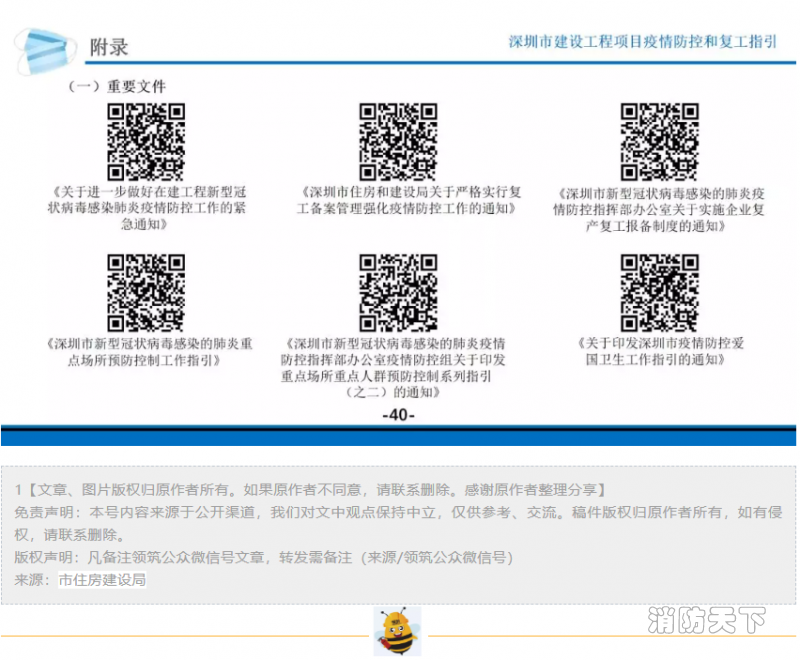Click the 免责声明 disclaimer paragraph
The width and height of the screenshot is (800, 660).
coord(398,523)
